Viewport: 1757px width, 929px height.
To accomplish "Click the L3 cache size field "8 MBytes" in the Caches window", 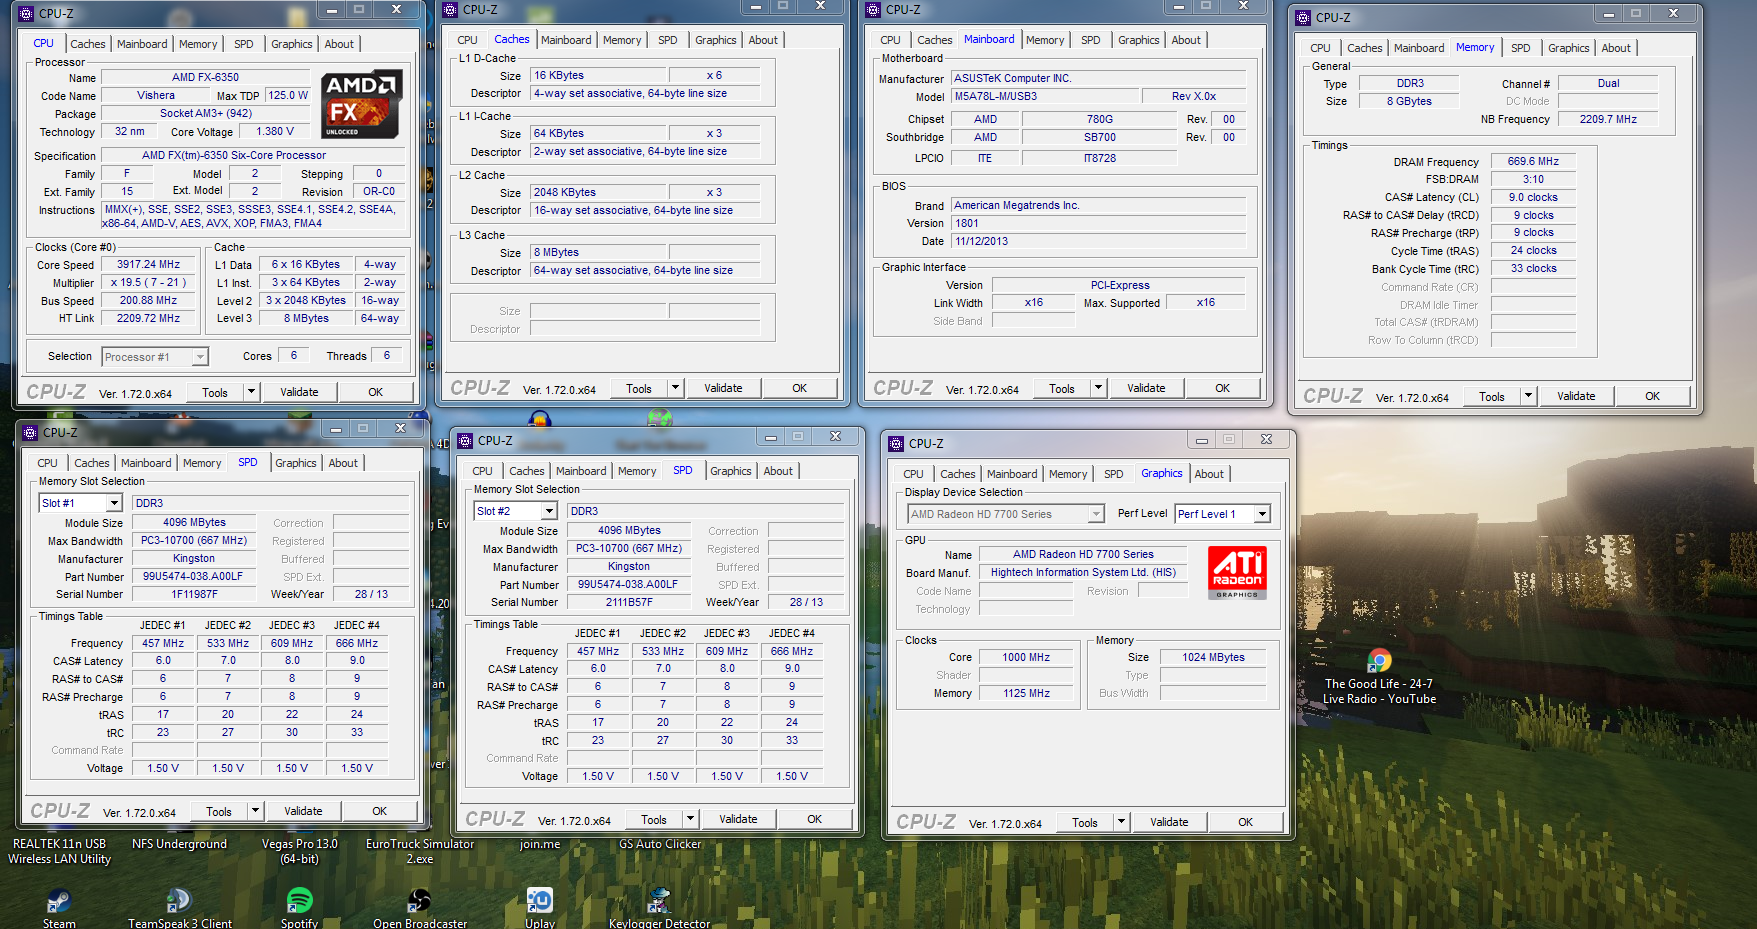I will click(x=598, y=252).
